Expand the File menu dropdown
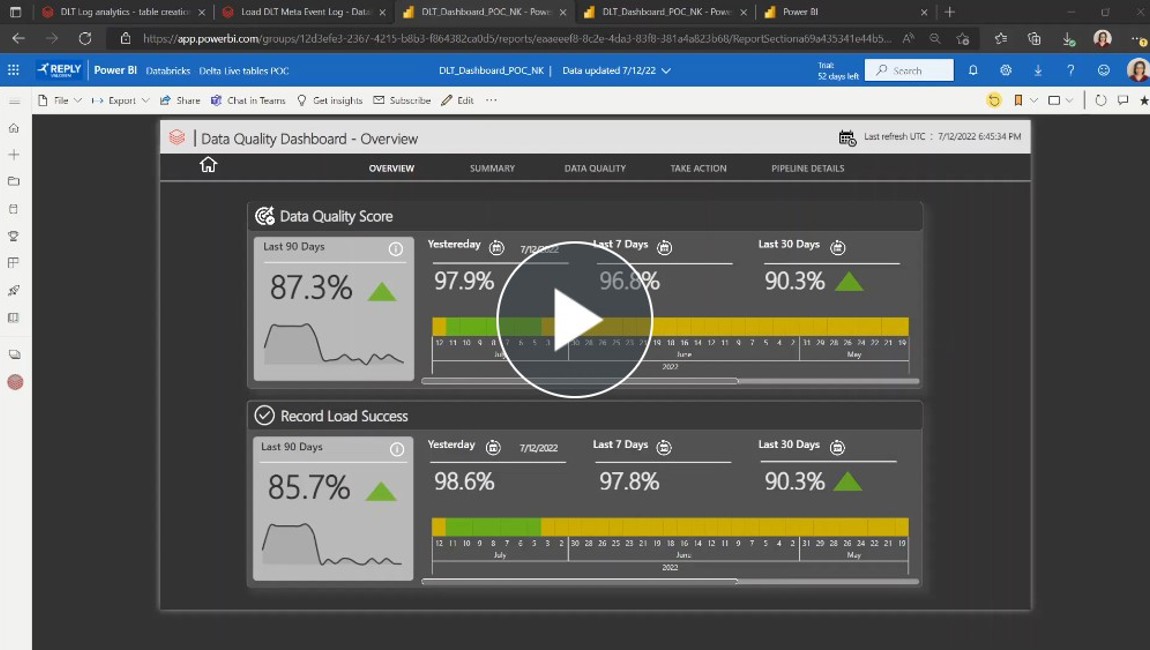This screenshot has height=650, width=1150. tap(60, 101)
